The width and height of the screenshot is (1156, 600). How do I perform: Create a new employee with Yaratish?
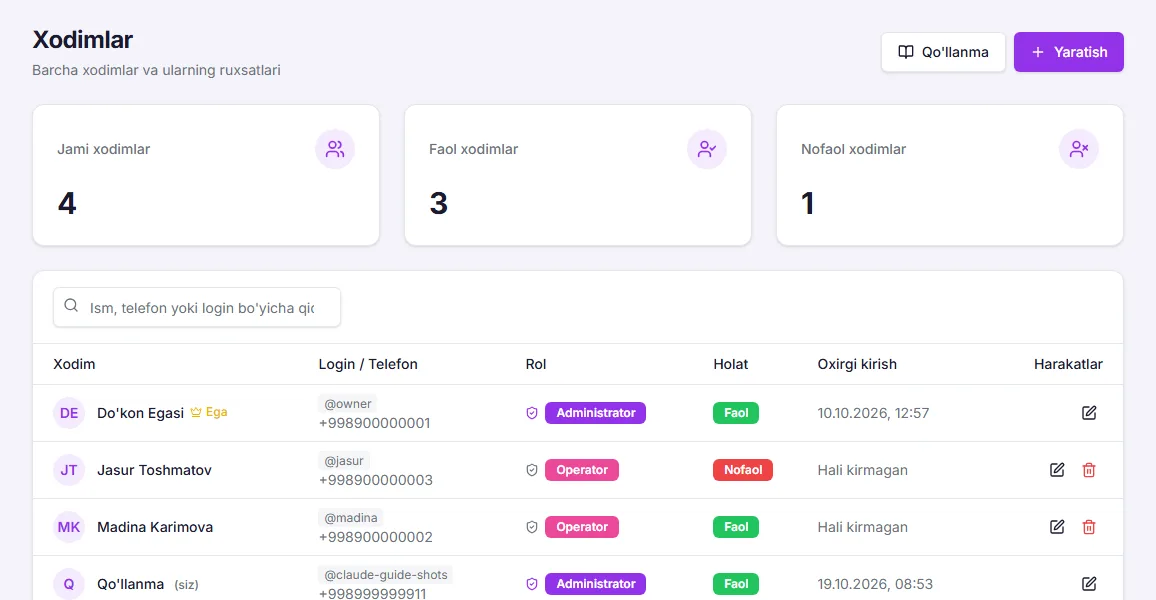click(x=1068, y=52)
